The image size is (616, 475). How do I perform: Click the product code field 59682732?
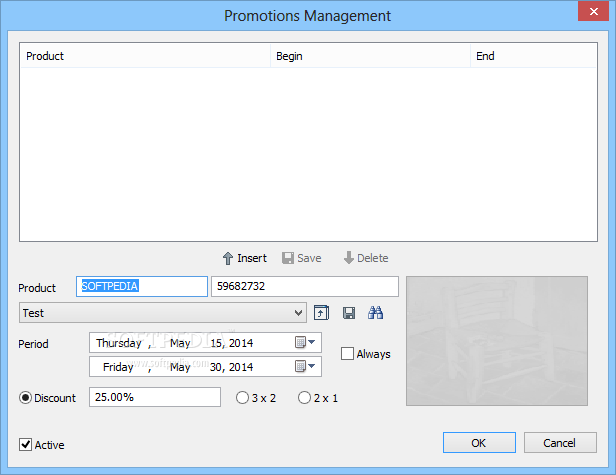point(304,287)
